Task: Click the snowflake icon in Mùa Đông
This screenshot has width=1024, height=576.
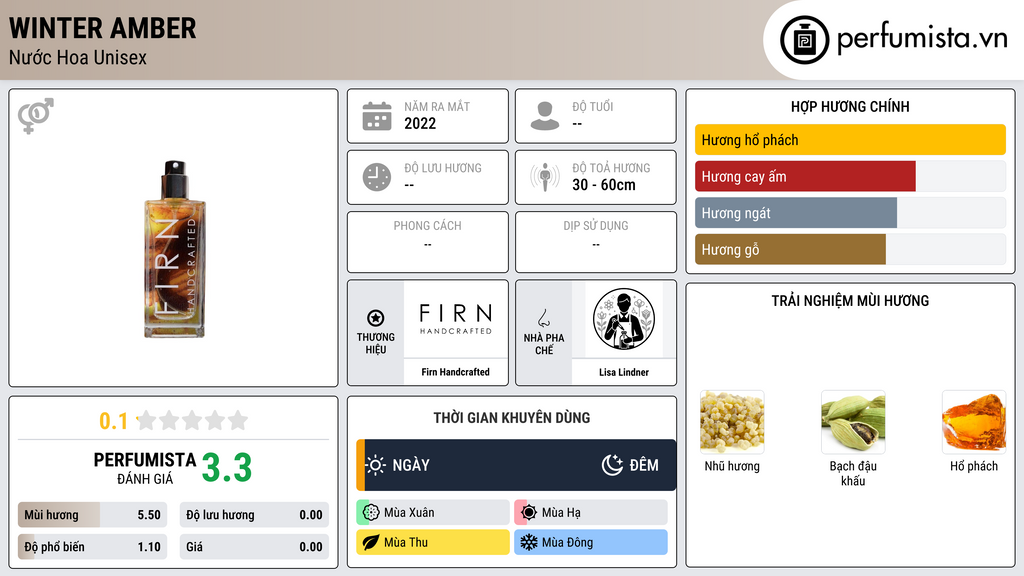Action: [x=529, y=542]
